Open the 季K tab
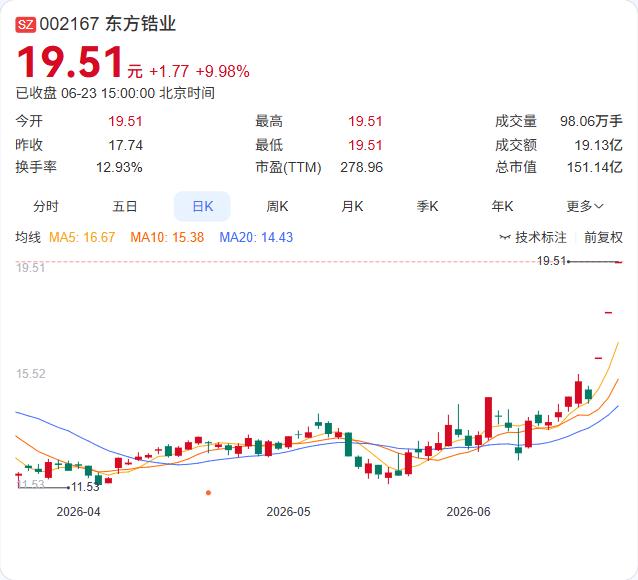This screenshot has width=638, height=580. [427, 206]
